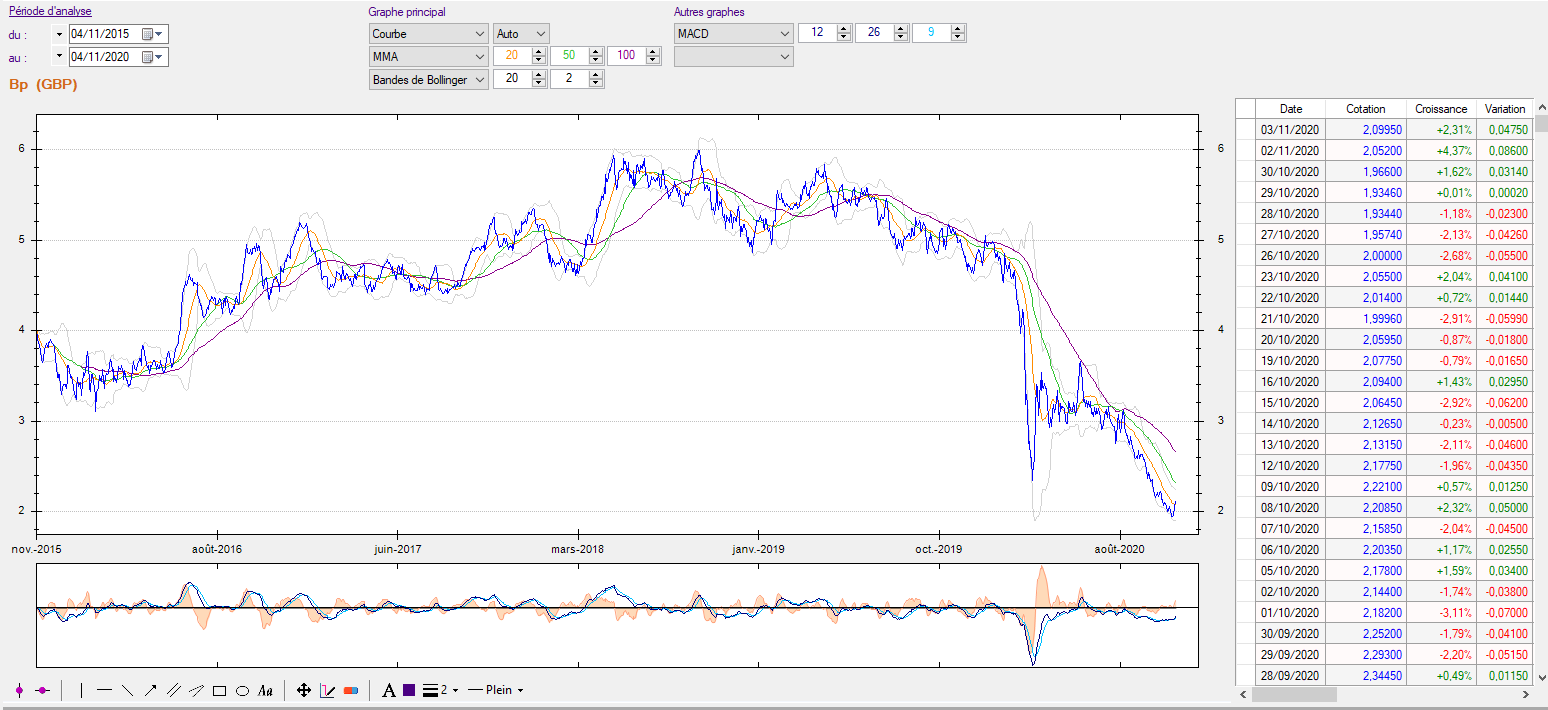Click the Bp (GBP) stock title
Screen dimensions: 1548x710
[x=43, y=84]
